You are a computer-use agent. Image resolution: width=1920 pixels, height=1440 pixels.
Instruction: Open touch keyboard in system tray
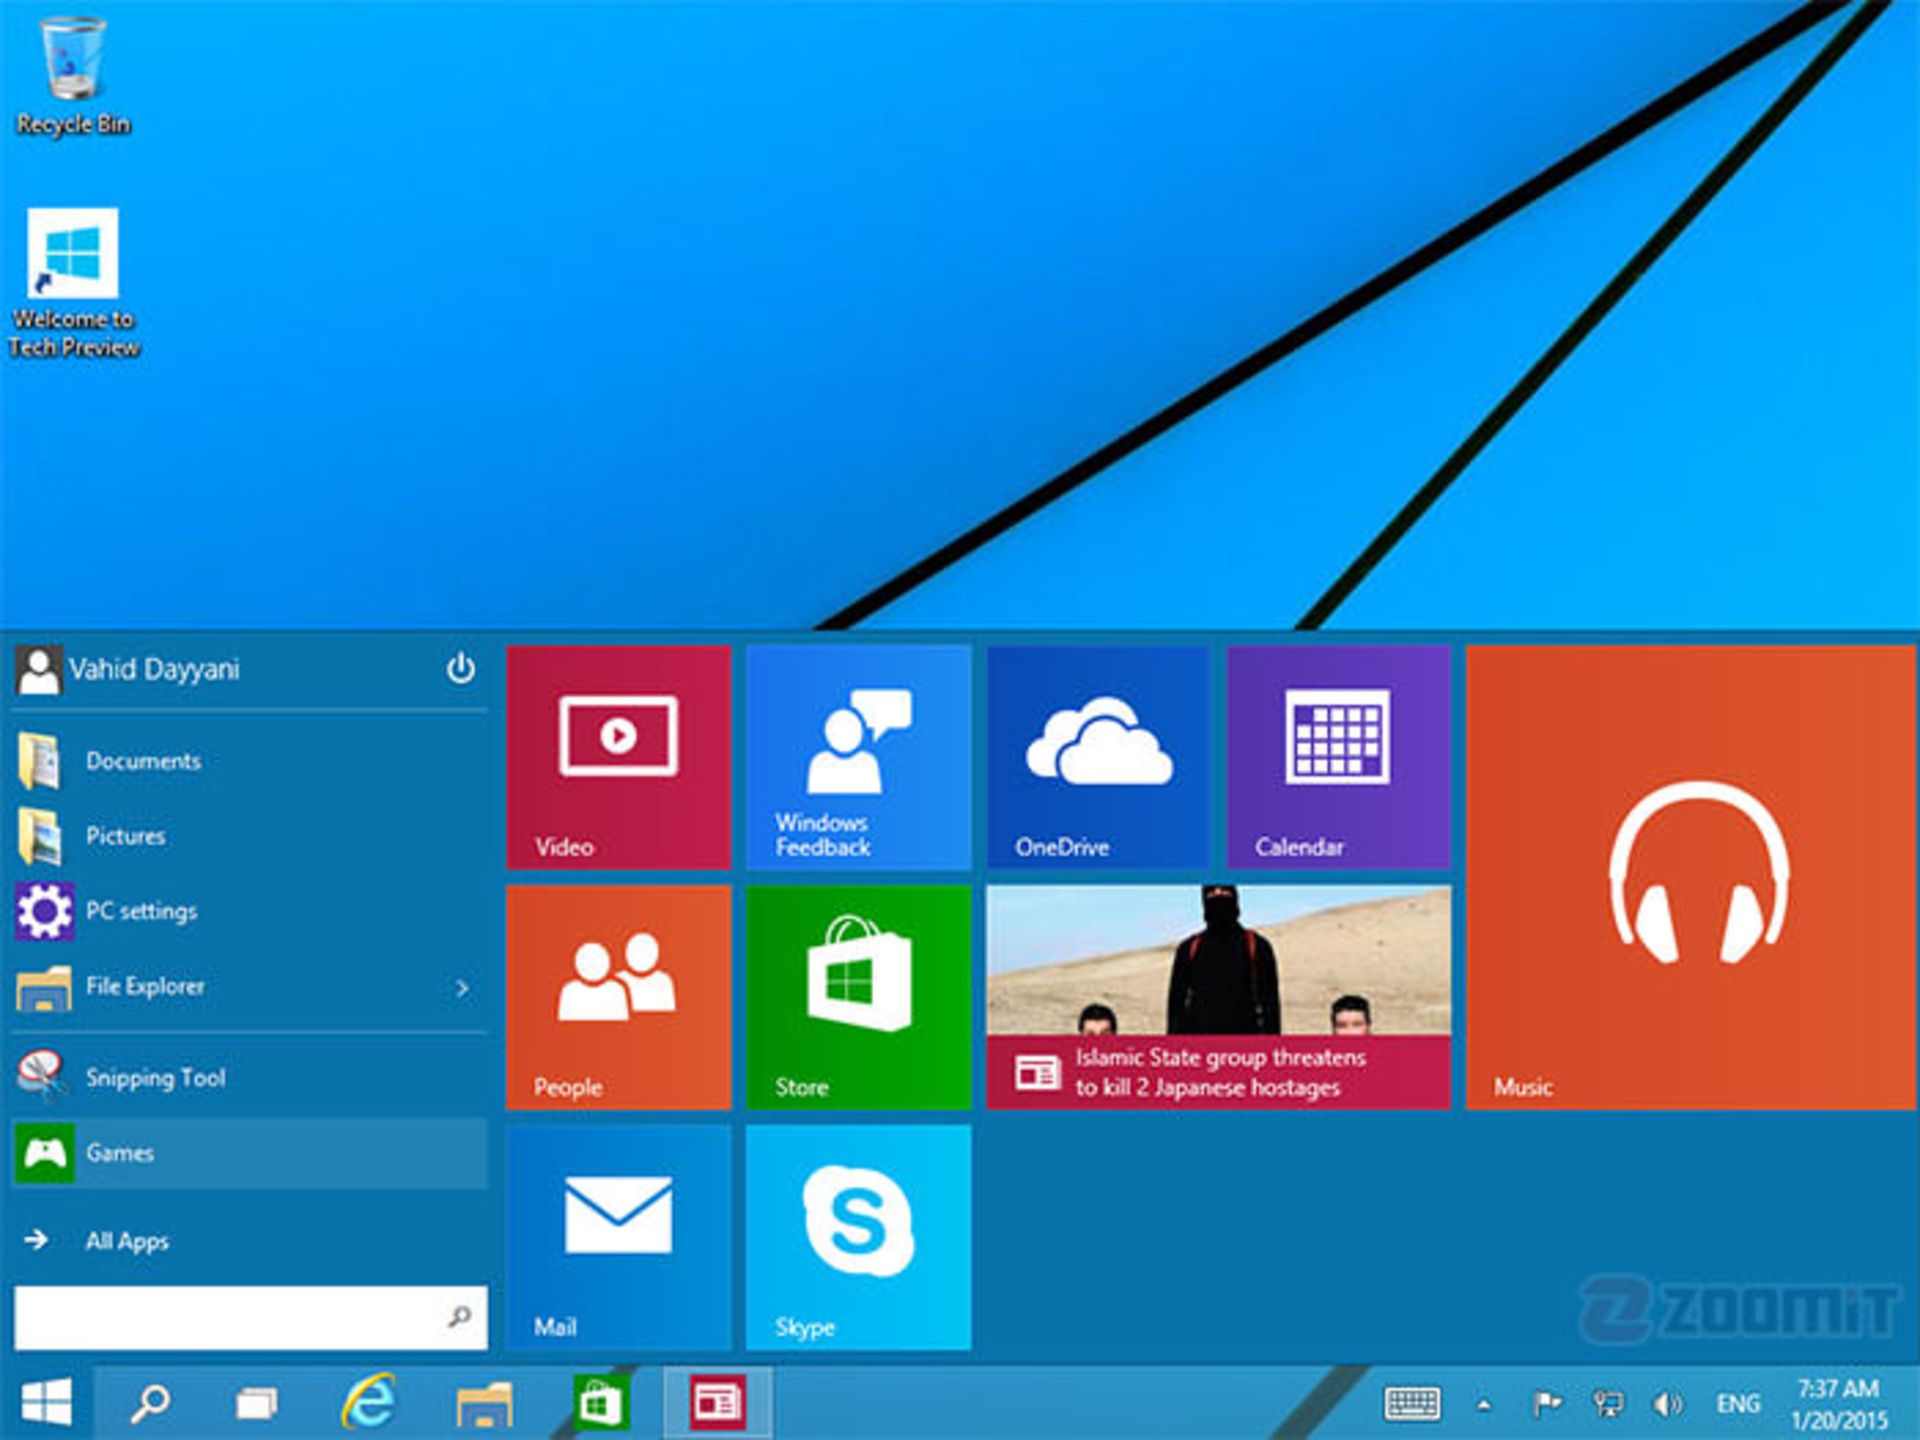point(1412,1404)
